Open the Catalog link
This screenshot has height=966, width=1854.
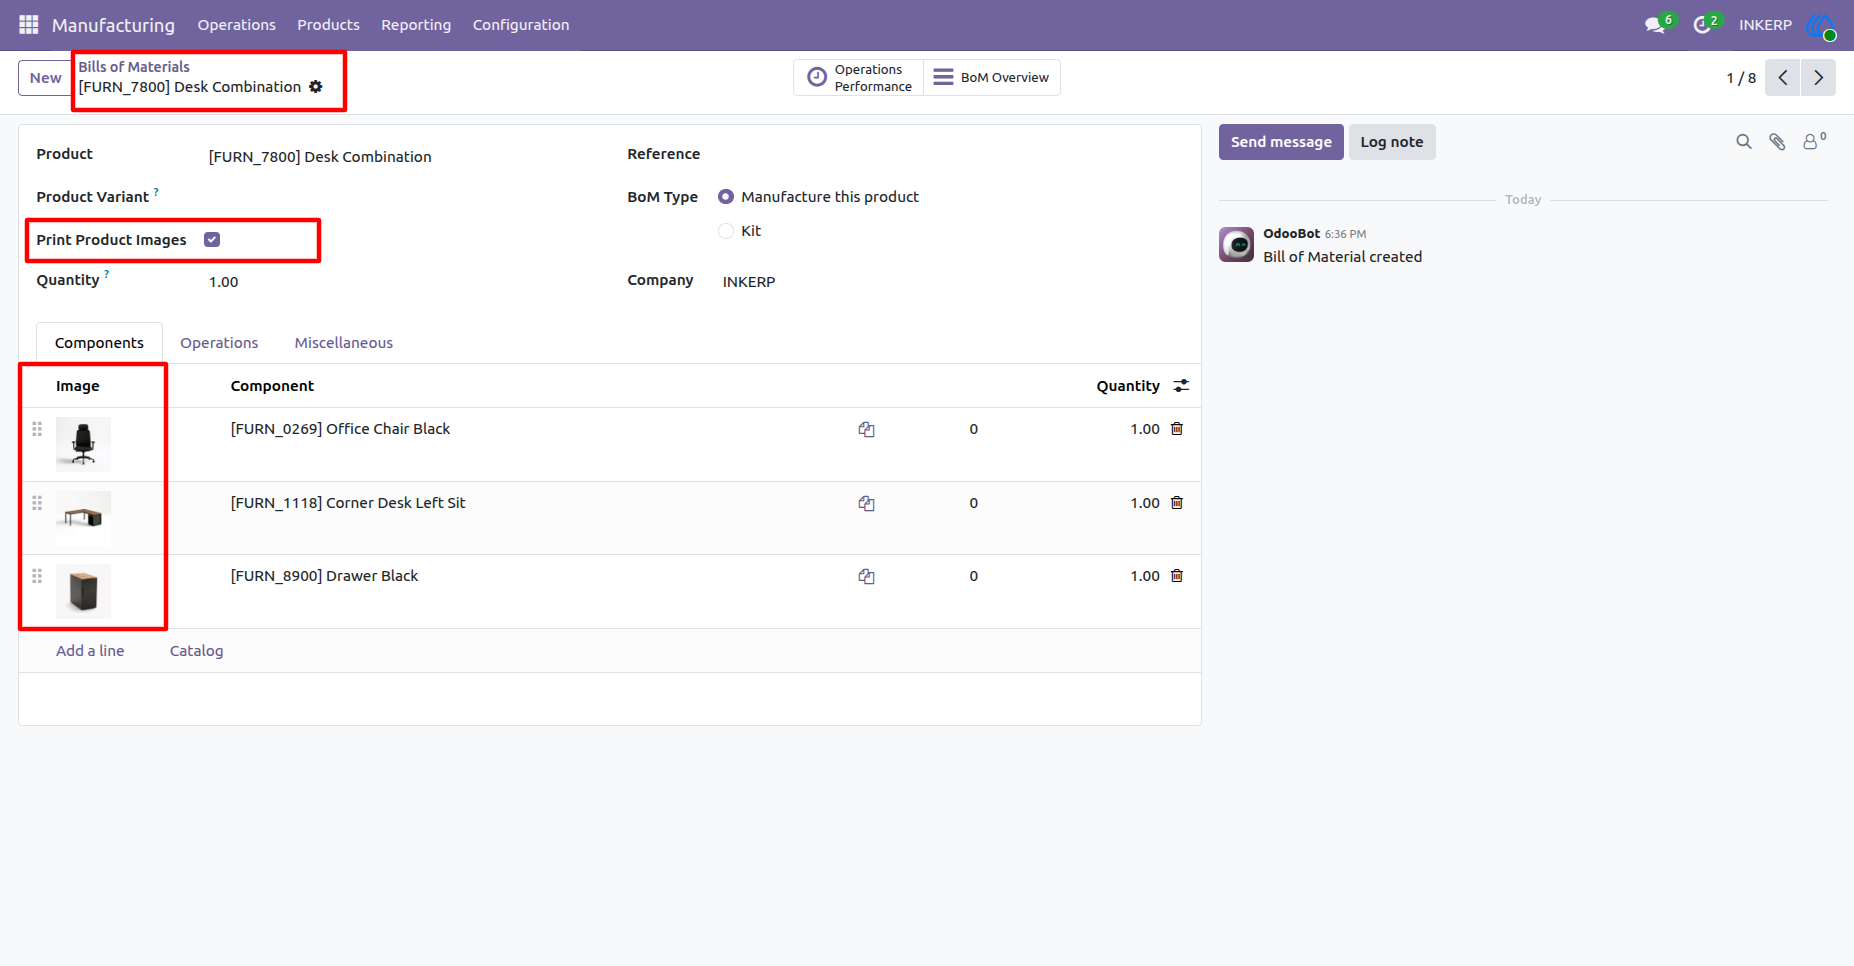[197, 651]
